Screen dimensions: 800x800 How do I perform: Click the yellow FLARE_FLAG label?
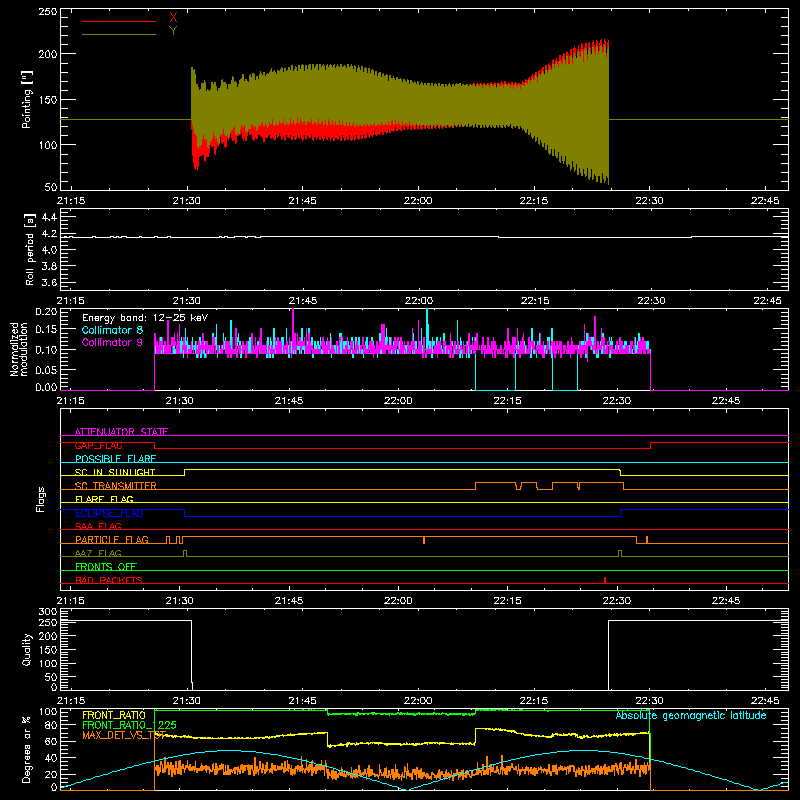tap(104, 499)
